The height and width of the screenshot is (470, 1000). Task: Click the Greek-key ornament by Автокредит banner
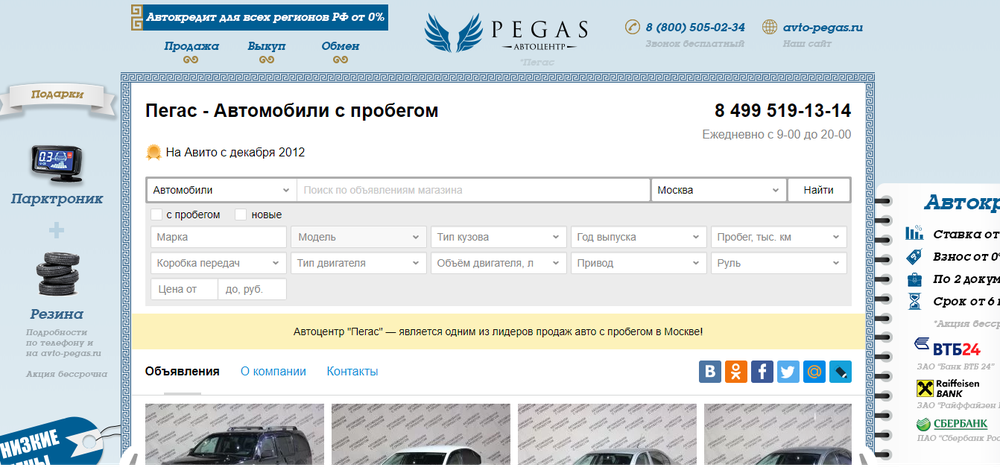pos(136,18)
